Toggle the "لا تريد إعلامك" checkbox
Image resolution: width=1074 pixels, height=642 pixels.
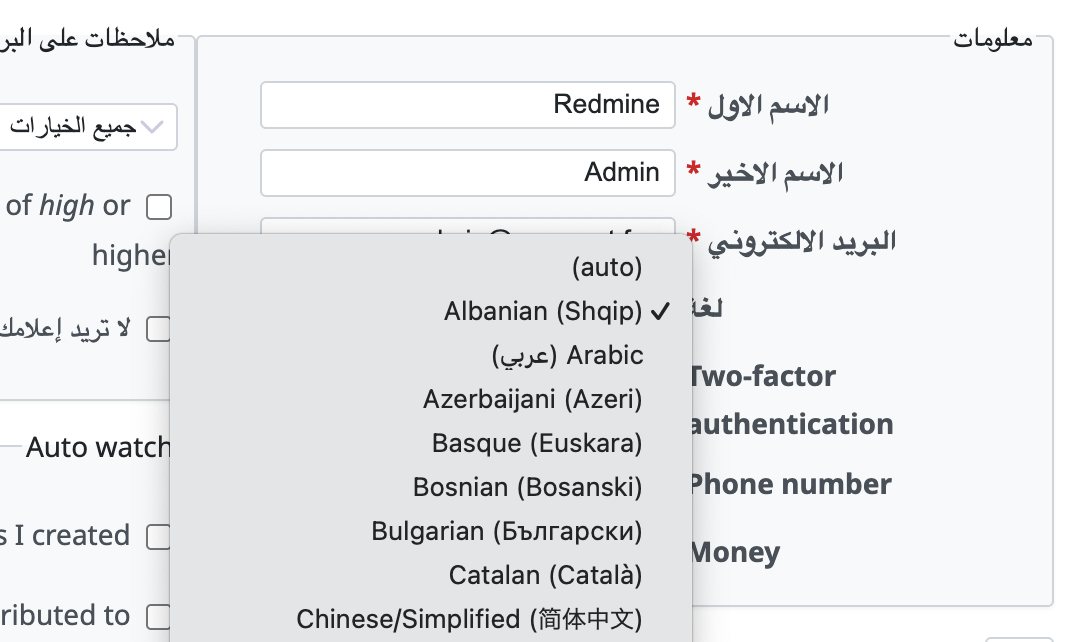click(159, 329)
